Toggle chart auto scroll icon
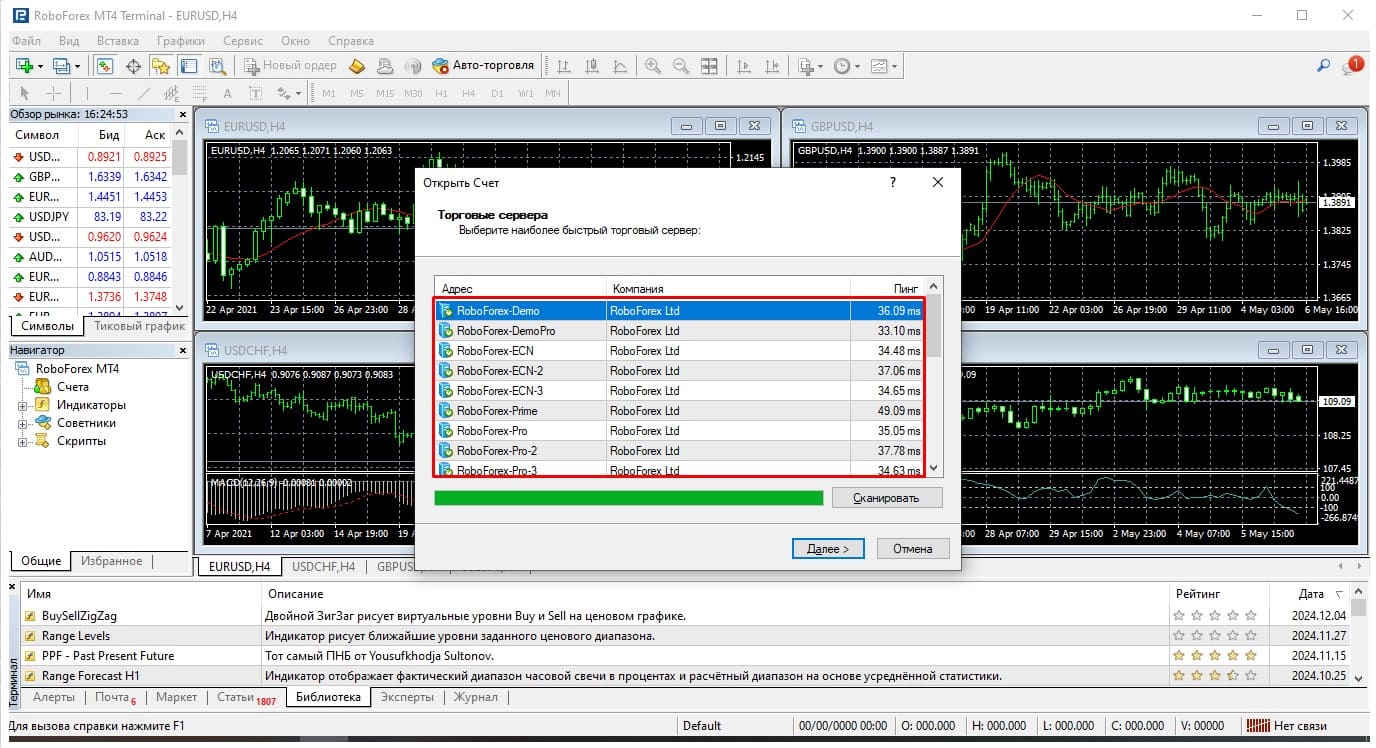This screenshot has width=1376, height=748. (x=743, y=66)
